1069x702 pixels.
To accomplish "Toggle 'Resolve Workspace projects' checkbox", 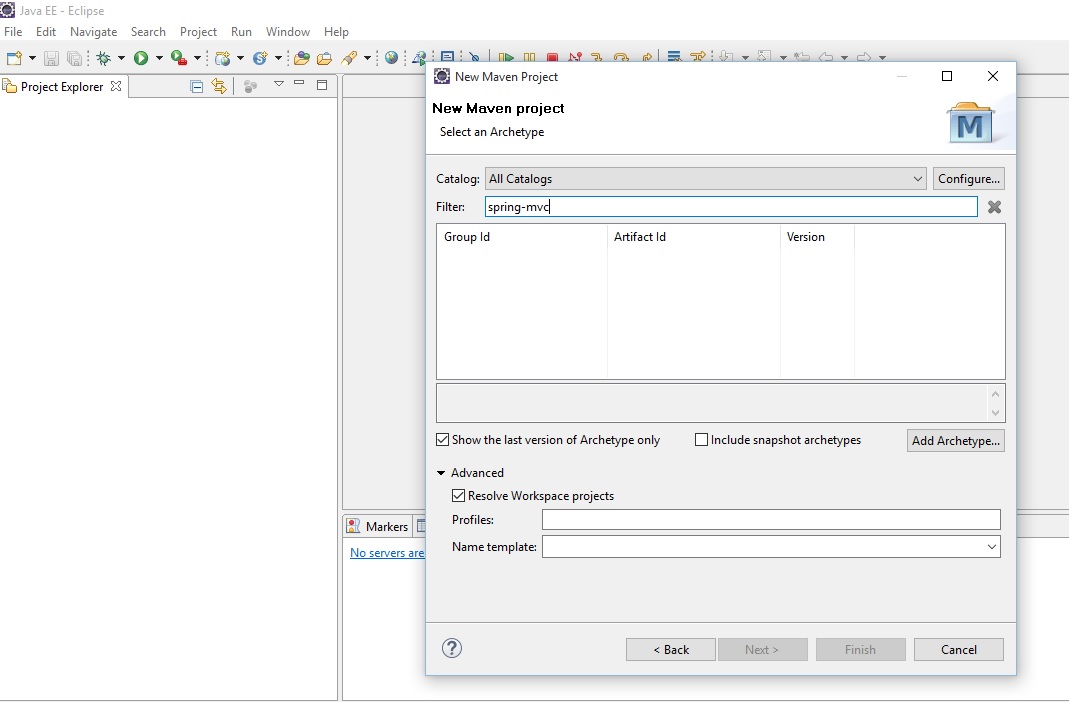I will [459, 495].
